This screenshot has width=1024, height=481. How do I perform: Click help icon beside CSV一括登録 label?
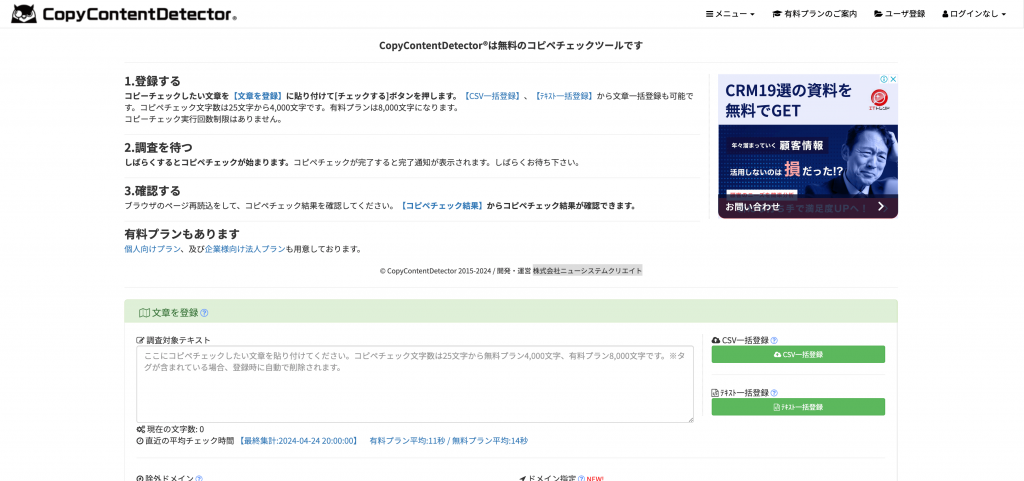[774, 340]
